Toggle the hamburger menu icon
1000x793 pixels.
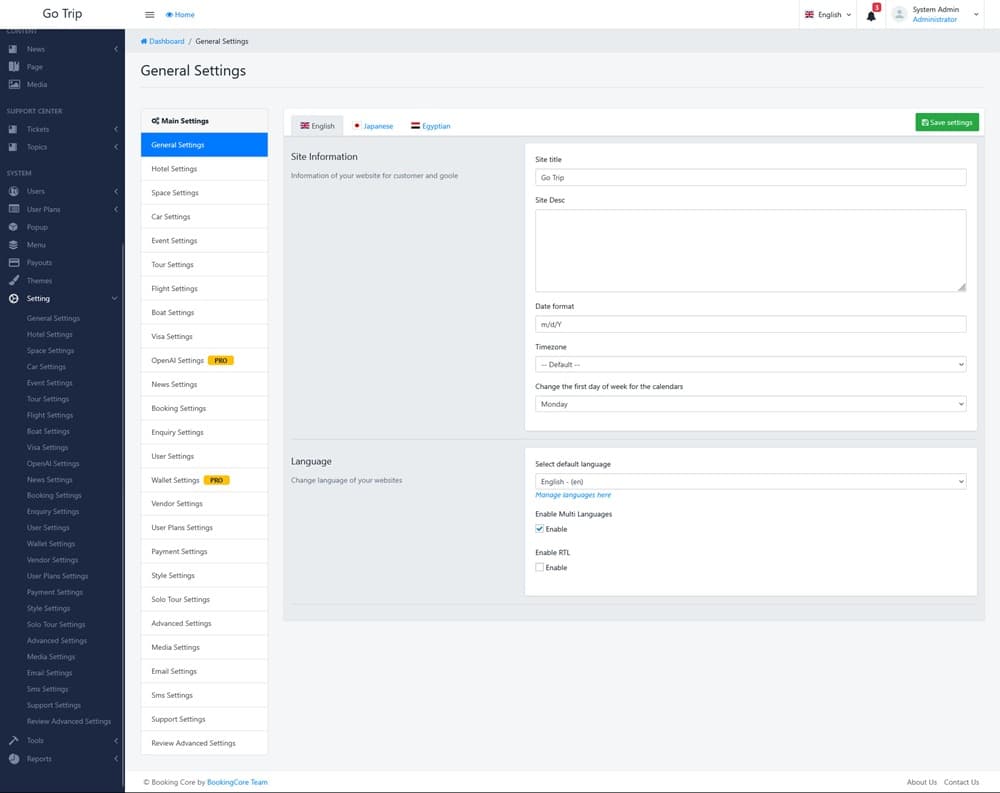(150, 15)
